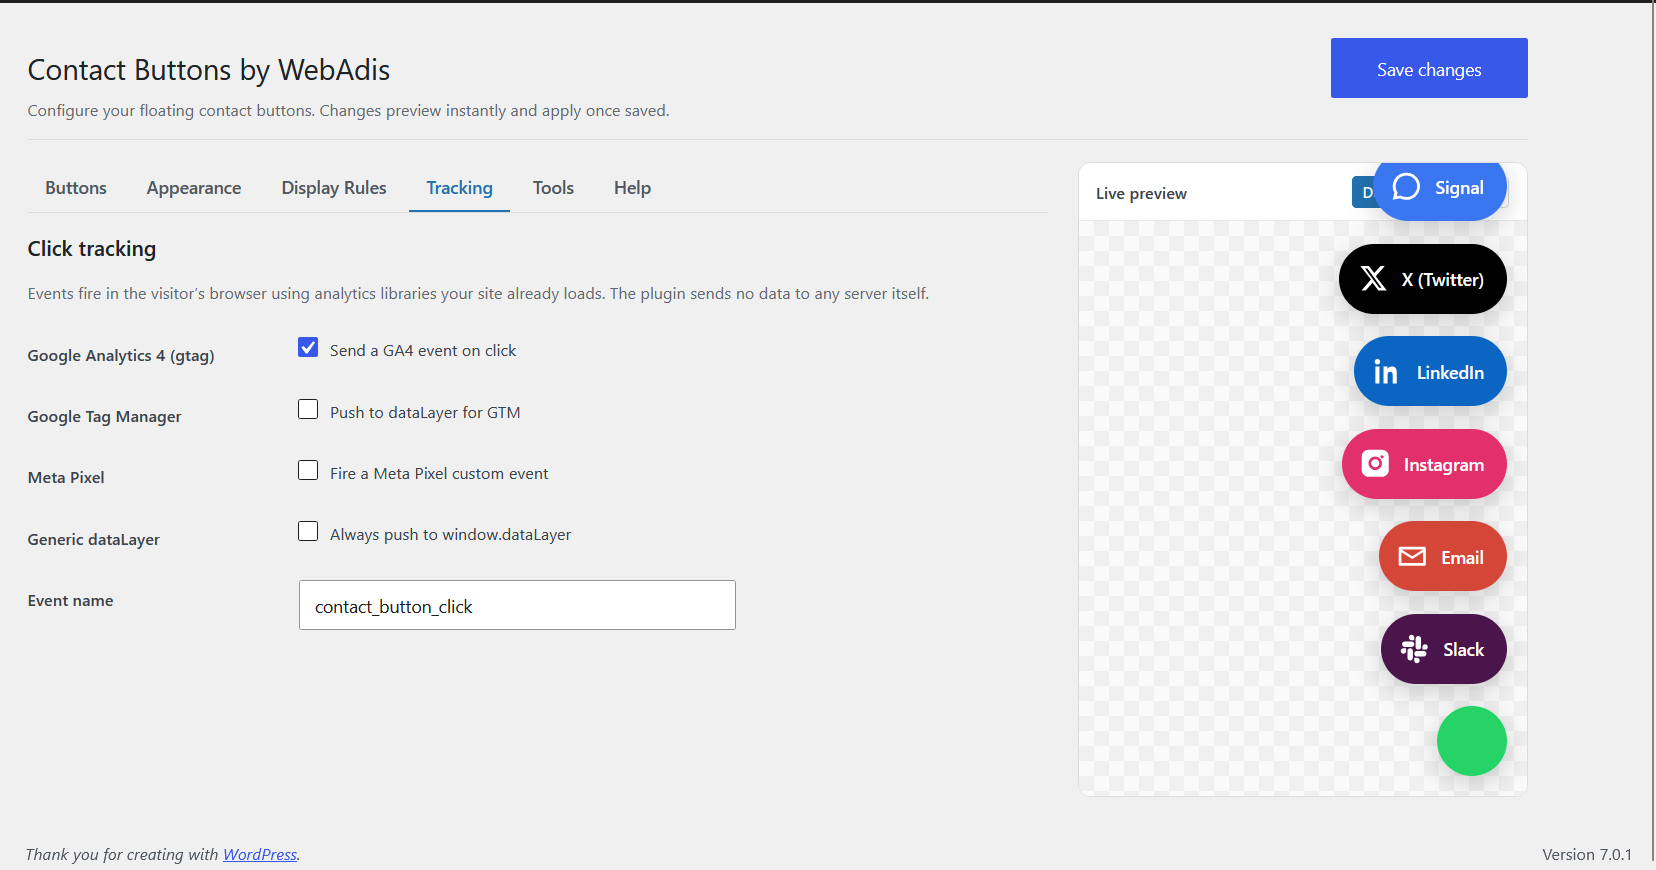
Task: Click the Generic dataLayer label
Action: coord(94,540)
